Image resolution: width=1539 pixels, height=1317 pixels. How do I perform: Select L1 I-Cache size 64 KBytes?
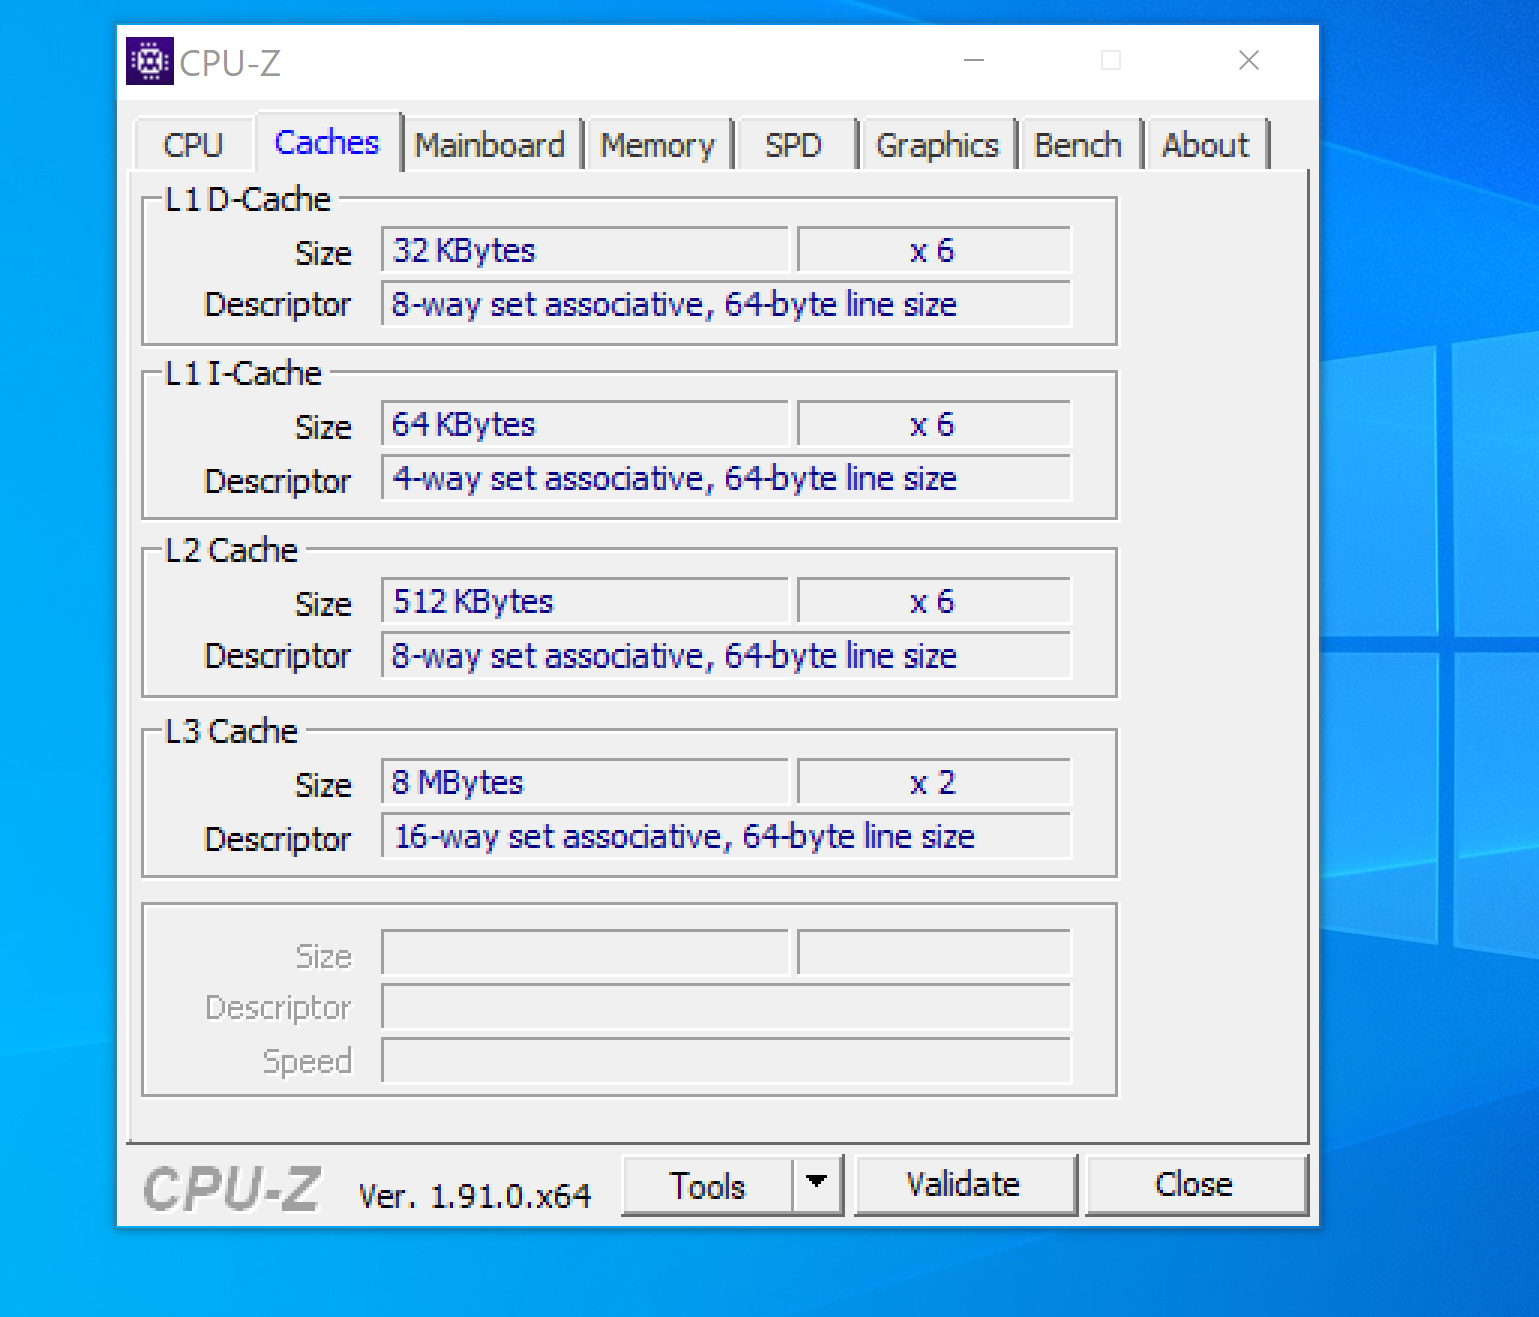click(585, 424)
